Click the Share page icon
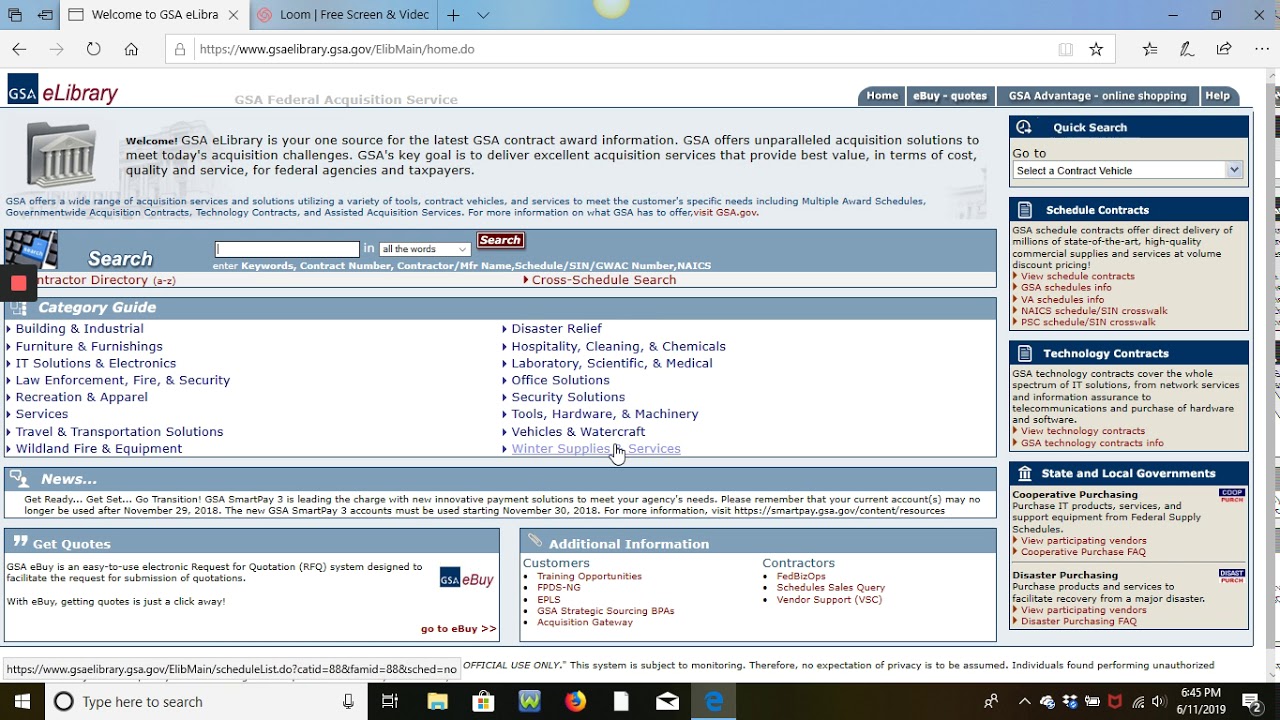The image size is (1280, 720). [1224, 49]
